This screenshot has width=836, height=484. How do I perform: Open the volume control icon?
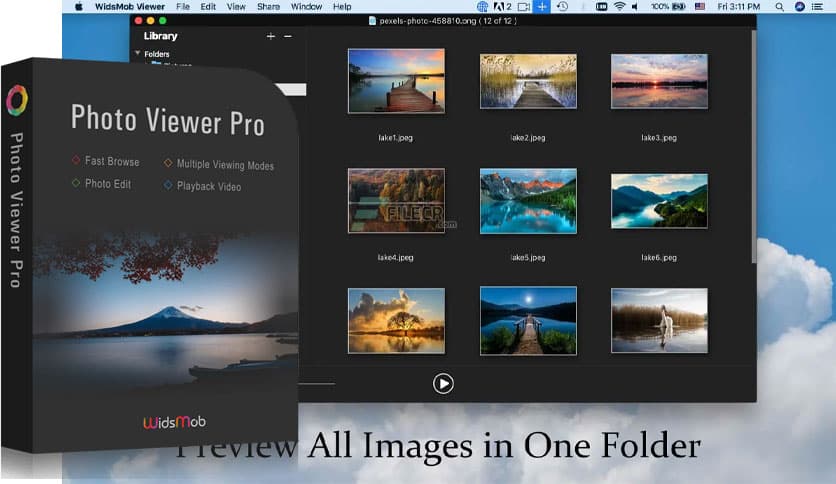click(x=635, y=6)
